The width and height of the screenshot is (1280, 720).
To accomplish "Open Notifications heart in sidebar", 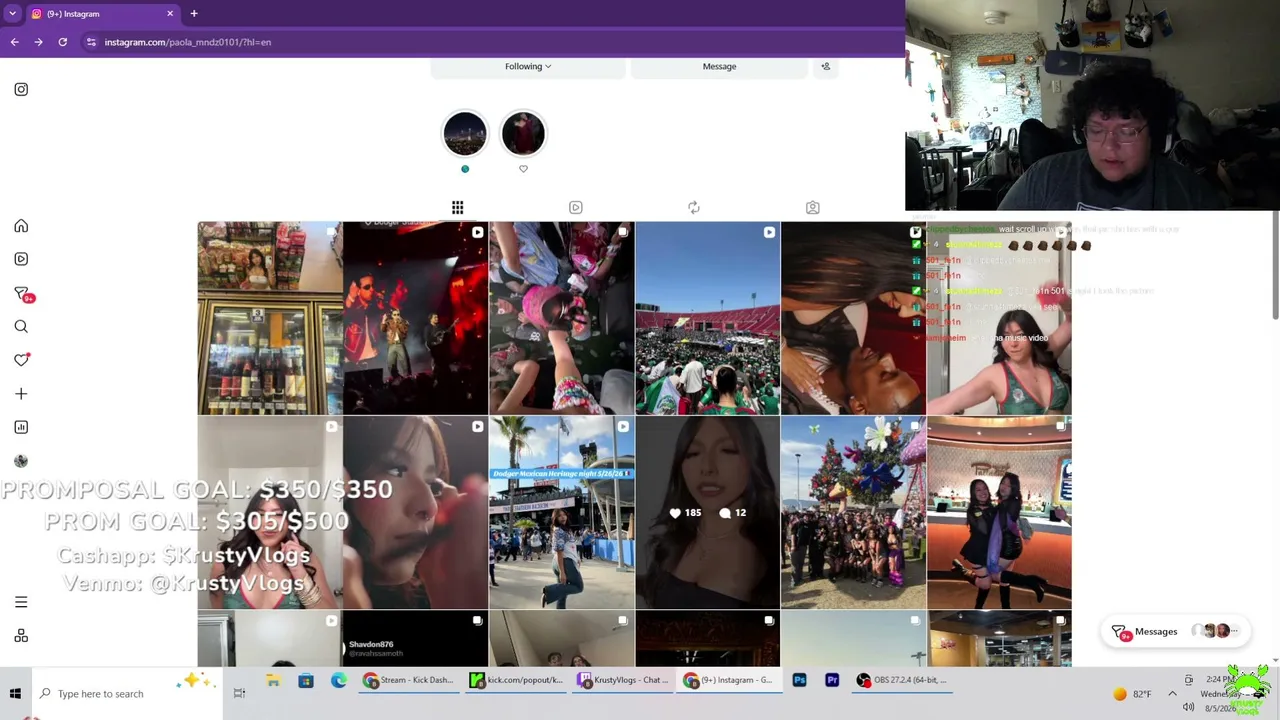I will (x=21, y=360).
